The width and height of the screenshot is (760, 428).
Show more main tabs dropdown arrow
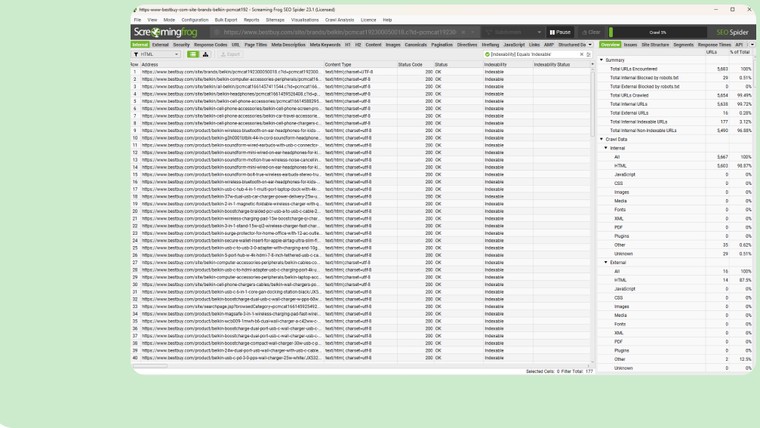[x=590, y=45]
